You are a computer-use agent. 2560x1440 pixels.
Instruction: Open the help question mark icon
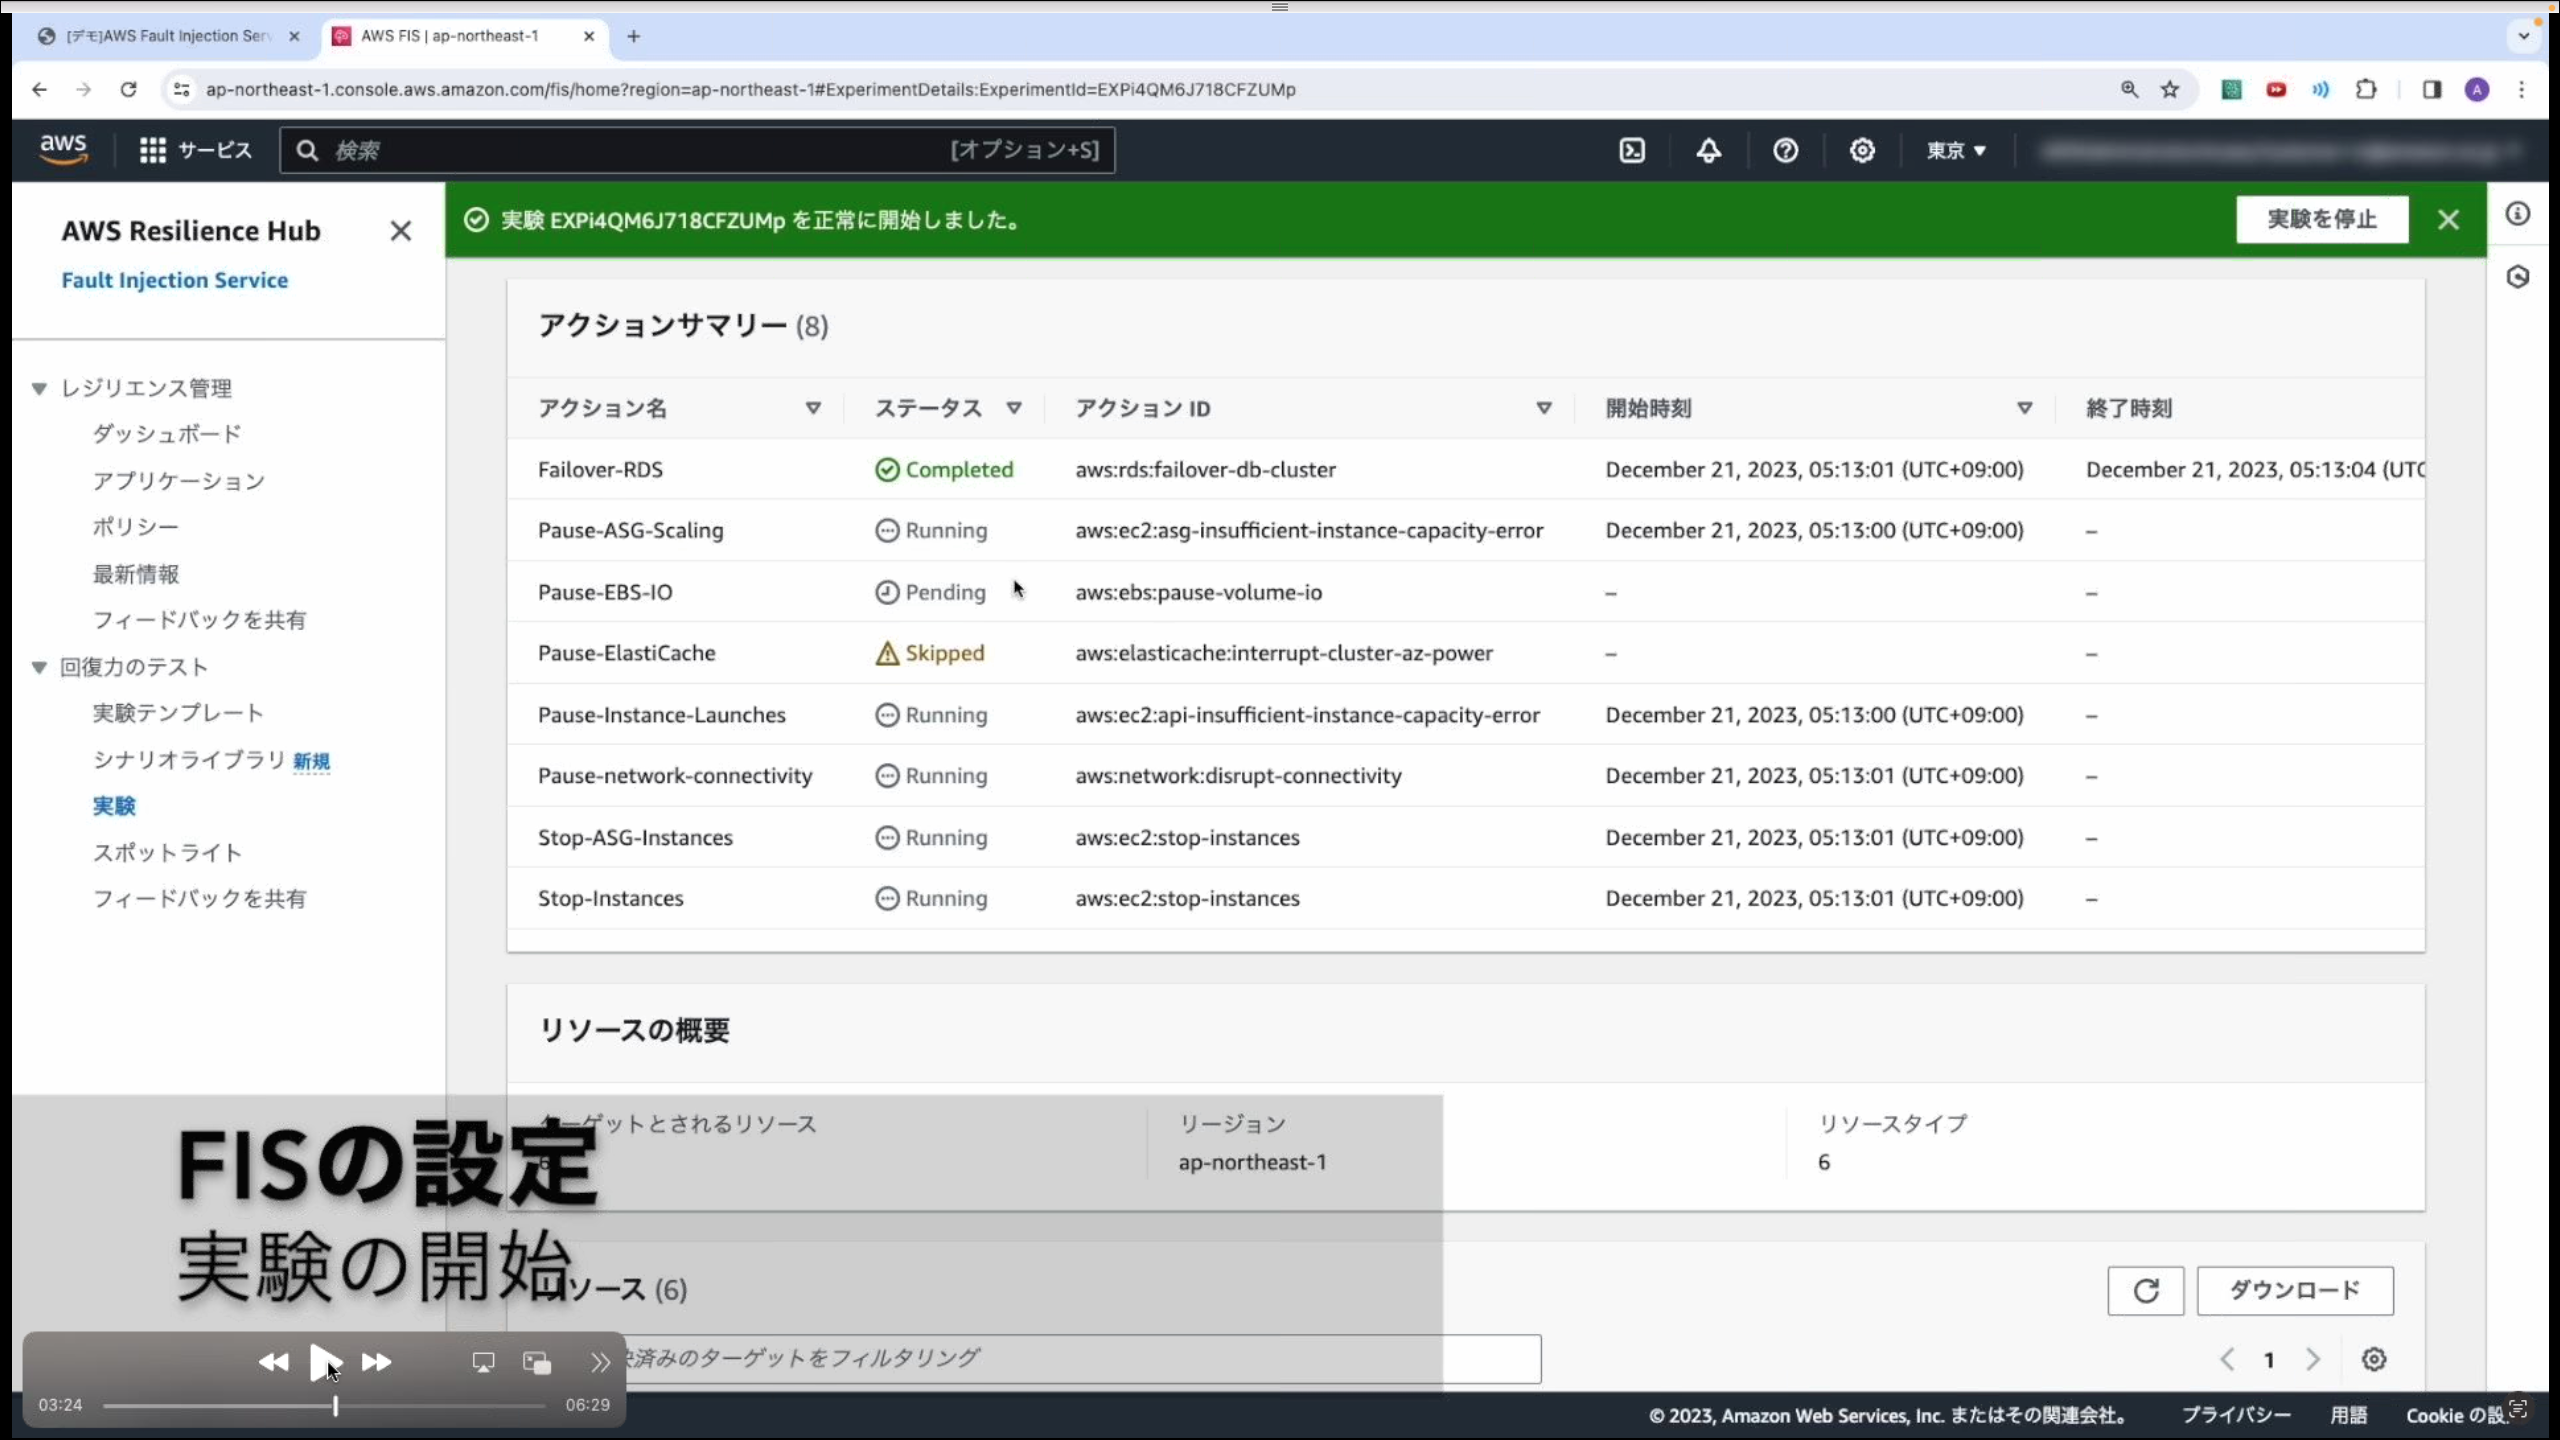pyautogui.click(x=1785, y=150)
